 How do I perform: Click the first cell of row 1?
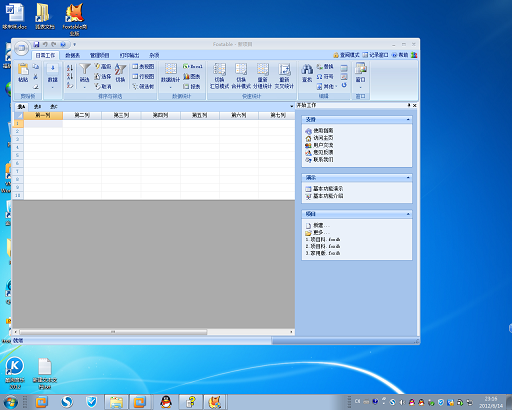click(43, 123)
